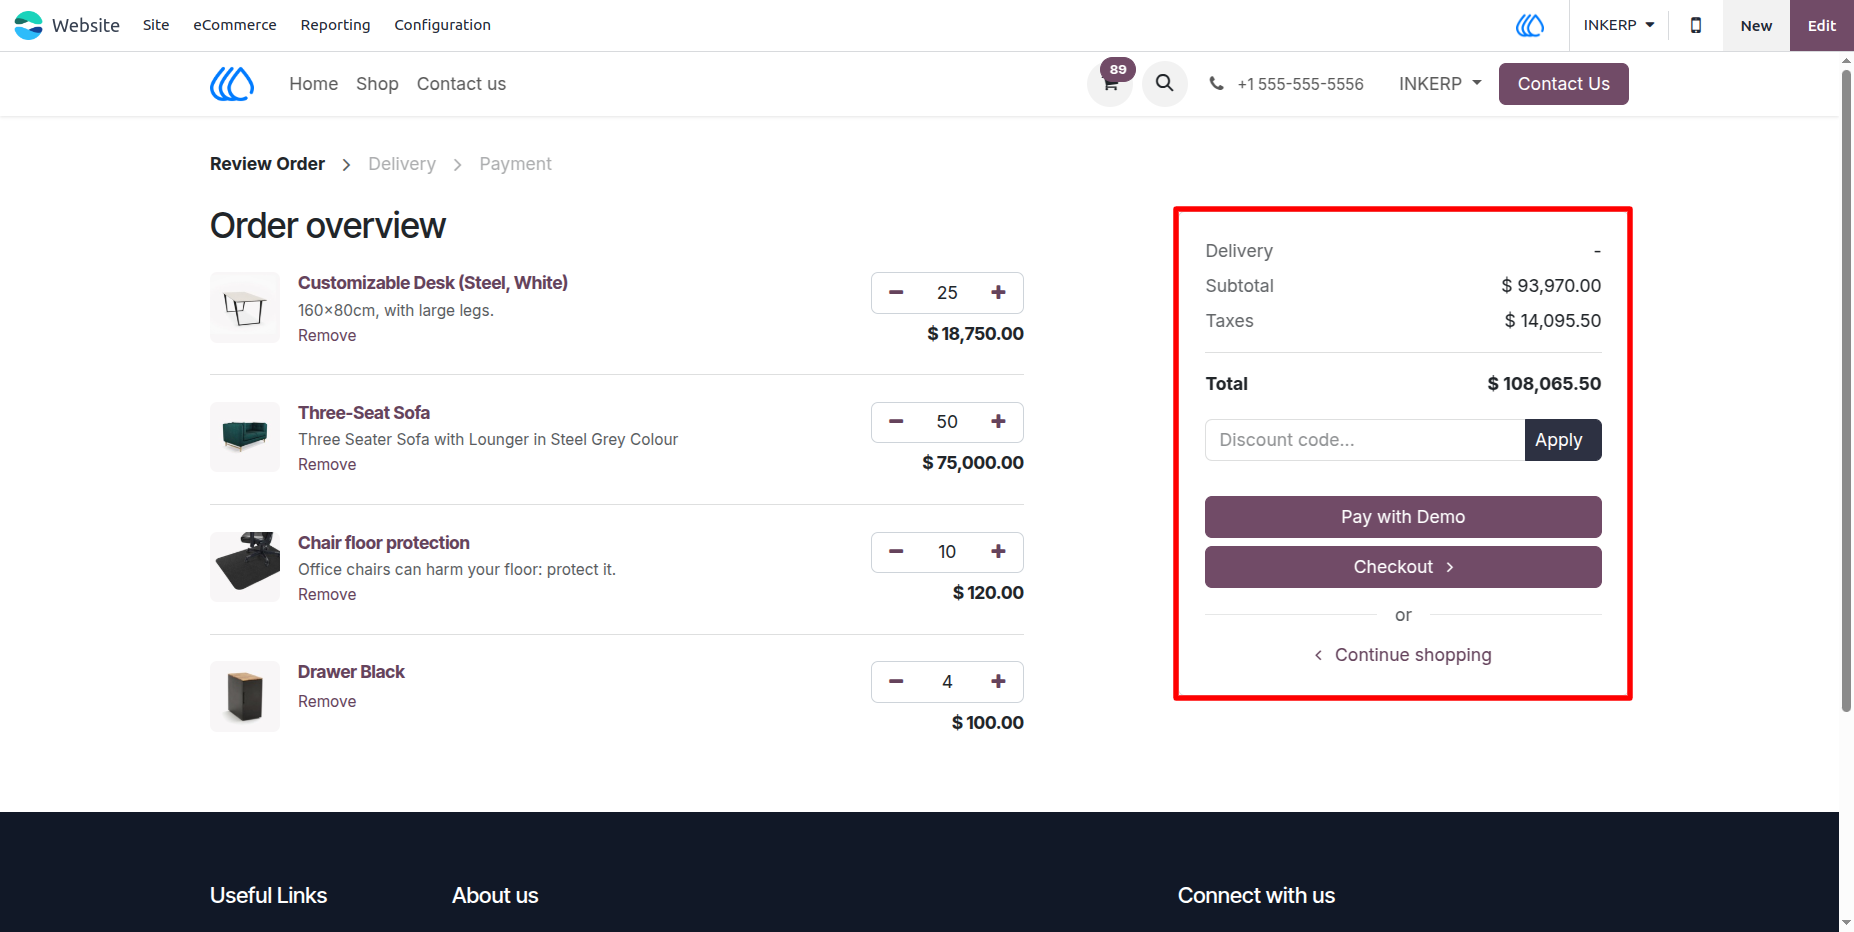Expand the INKERP dropdown in top admin bar
This screenshot has width=1854, height=932.
coord(1618,25)
